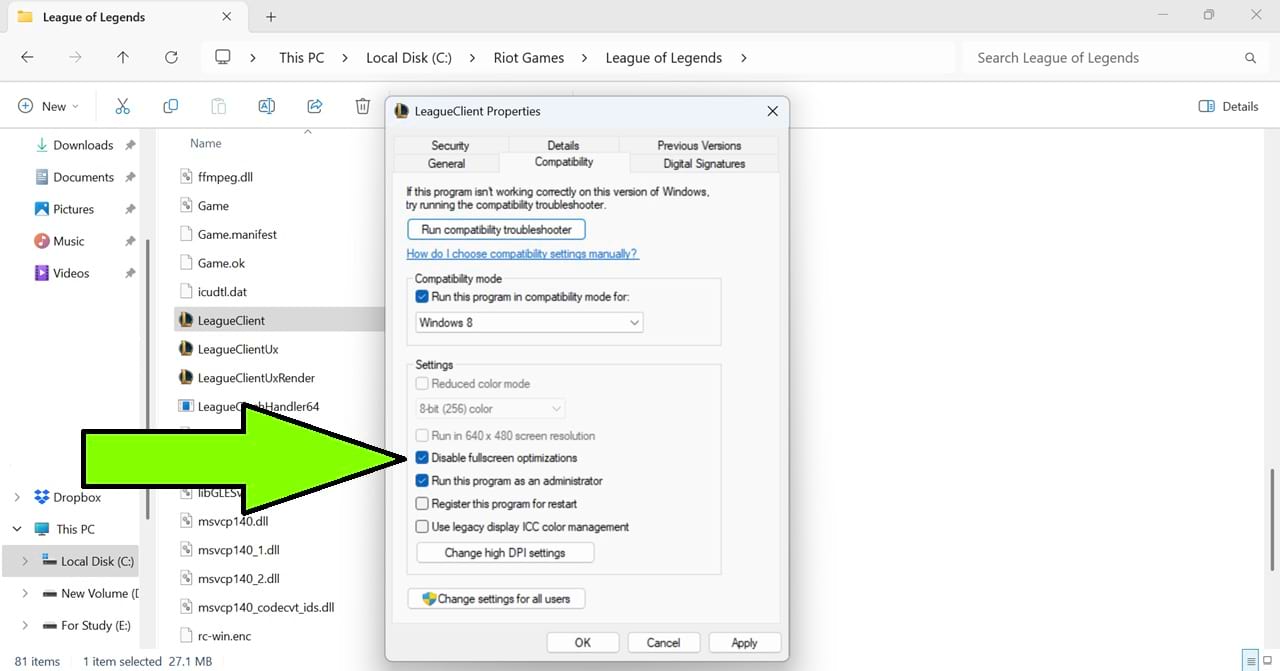The height and width of the screenshot is (671, 1280).
Task: Click the pin icon beside Pictures
Action: 130,209
